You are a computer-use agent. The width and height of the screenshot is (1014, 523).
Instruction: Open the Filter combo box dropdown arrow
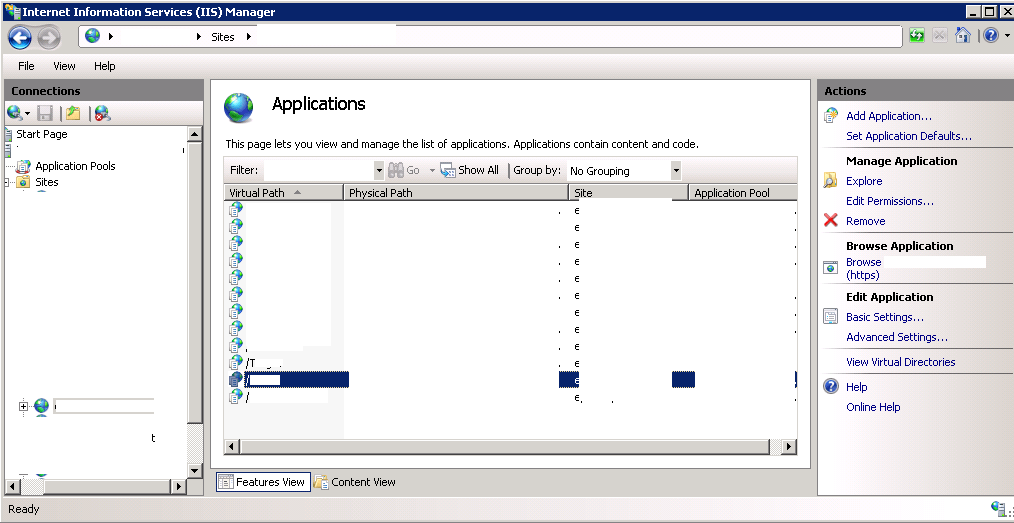378,171
